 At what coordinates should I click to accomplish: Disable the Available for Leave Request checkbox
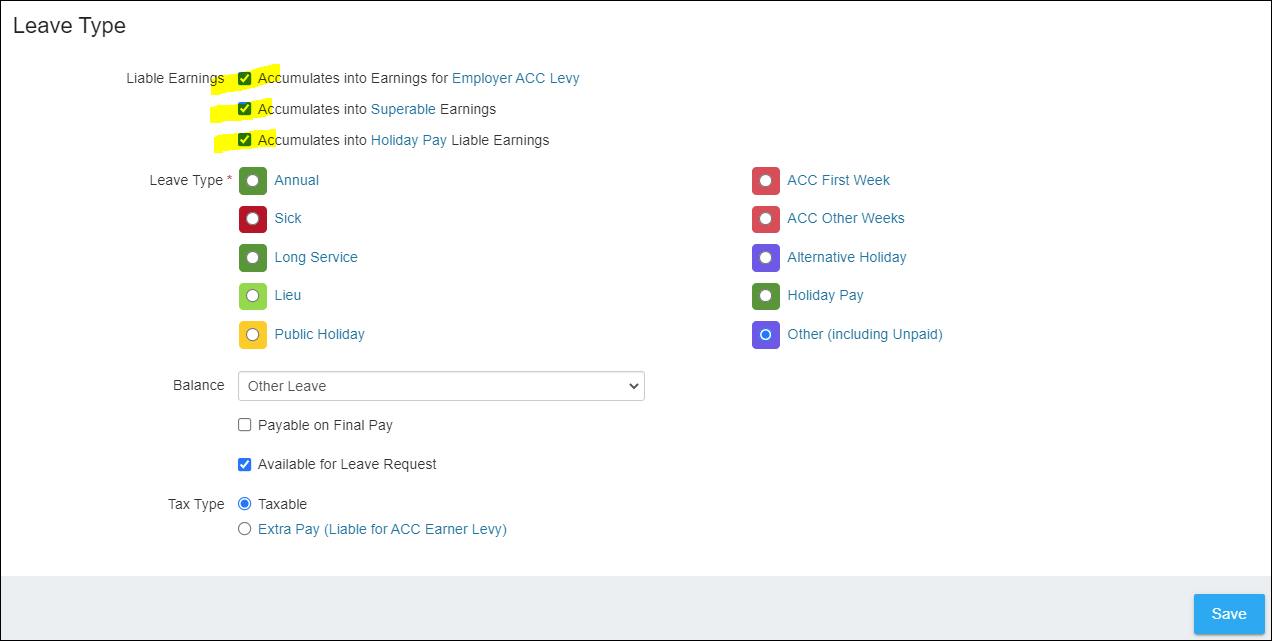[245, 464]
